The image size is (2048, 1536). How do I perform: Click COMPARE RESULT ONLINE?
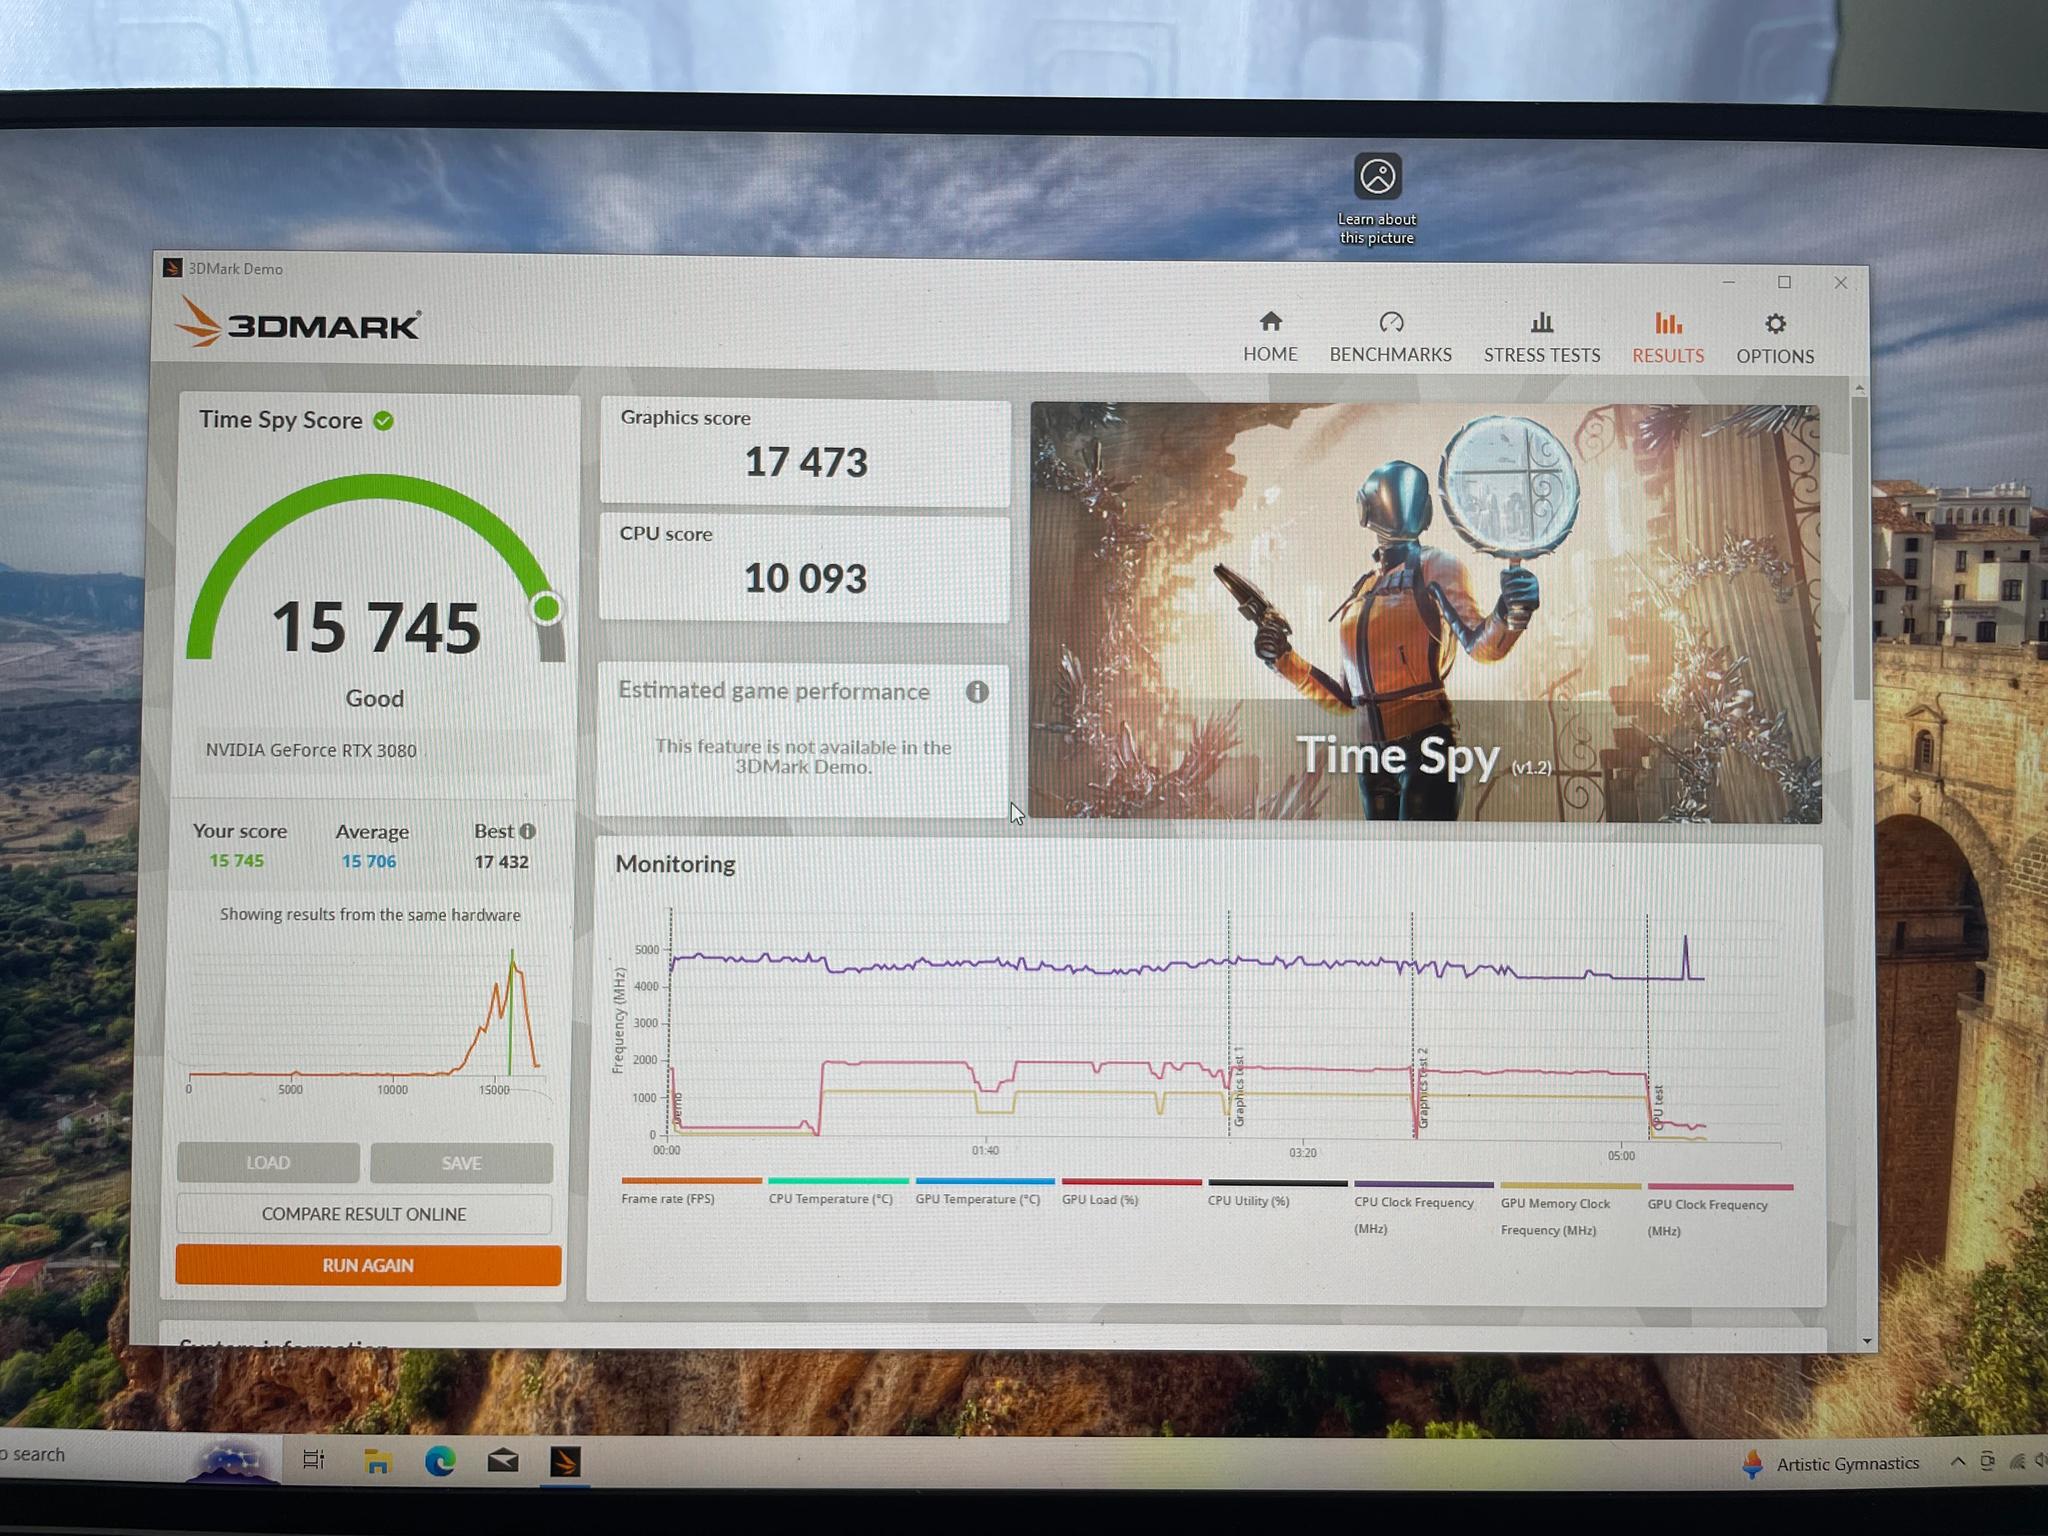364,1214
